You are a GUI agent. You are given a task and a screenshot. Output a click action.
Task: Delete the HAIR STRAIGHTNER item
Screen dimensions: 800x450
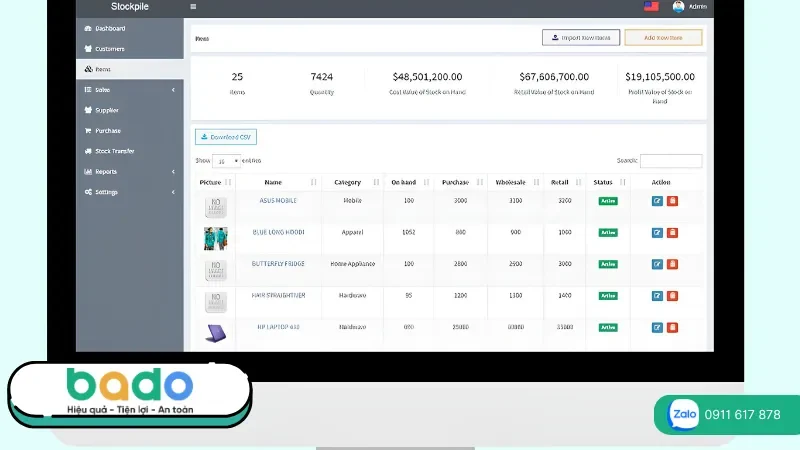pyautogui.click(x=672, y=296)
